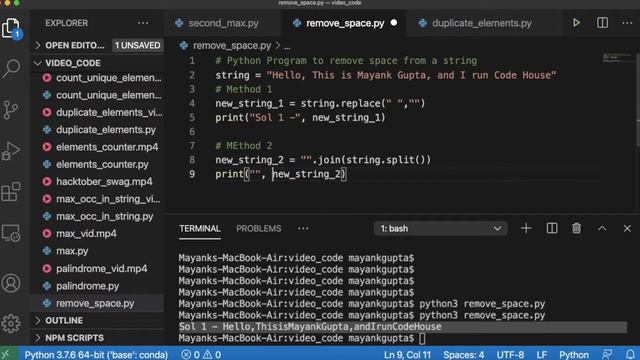This screenshot has height=360, width=640.
Task: Select Python interpreter 3.7.6 in status bar
Action: click(x=96, y=354)
